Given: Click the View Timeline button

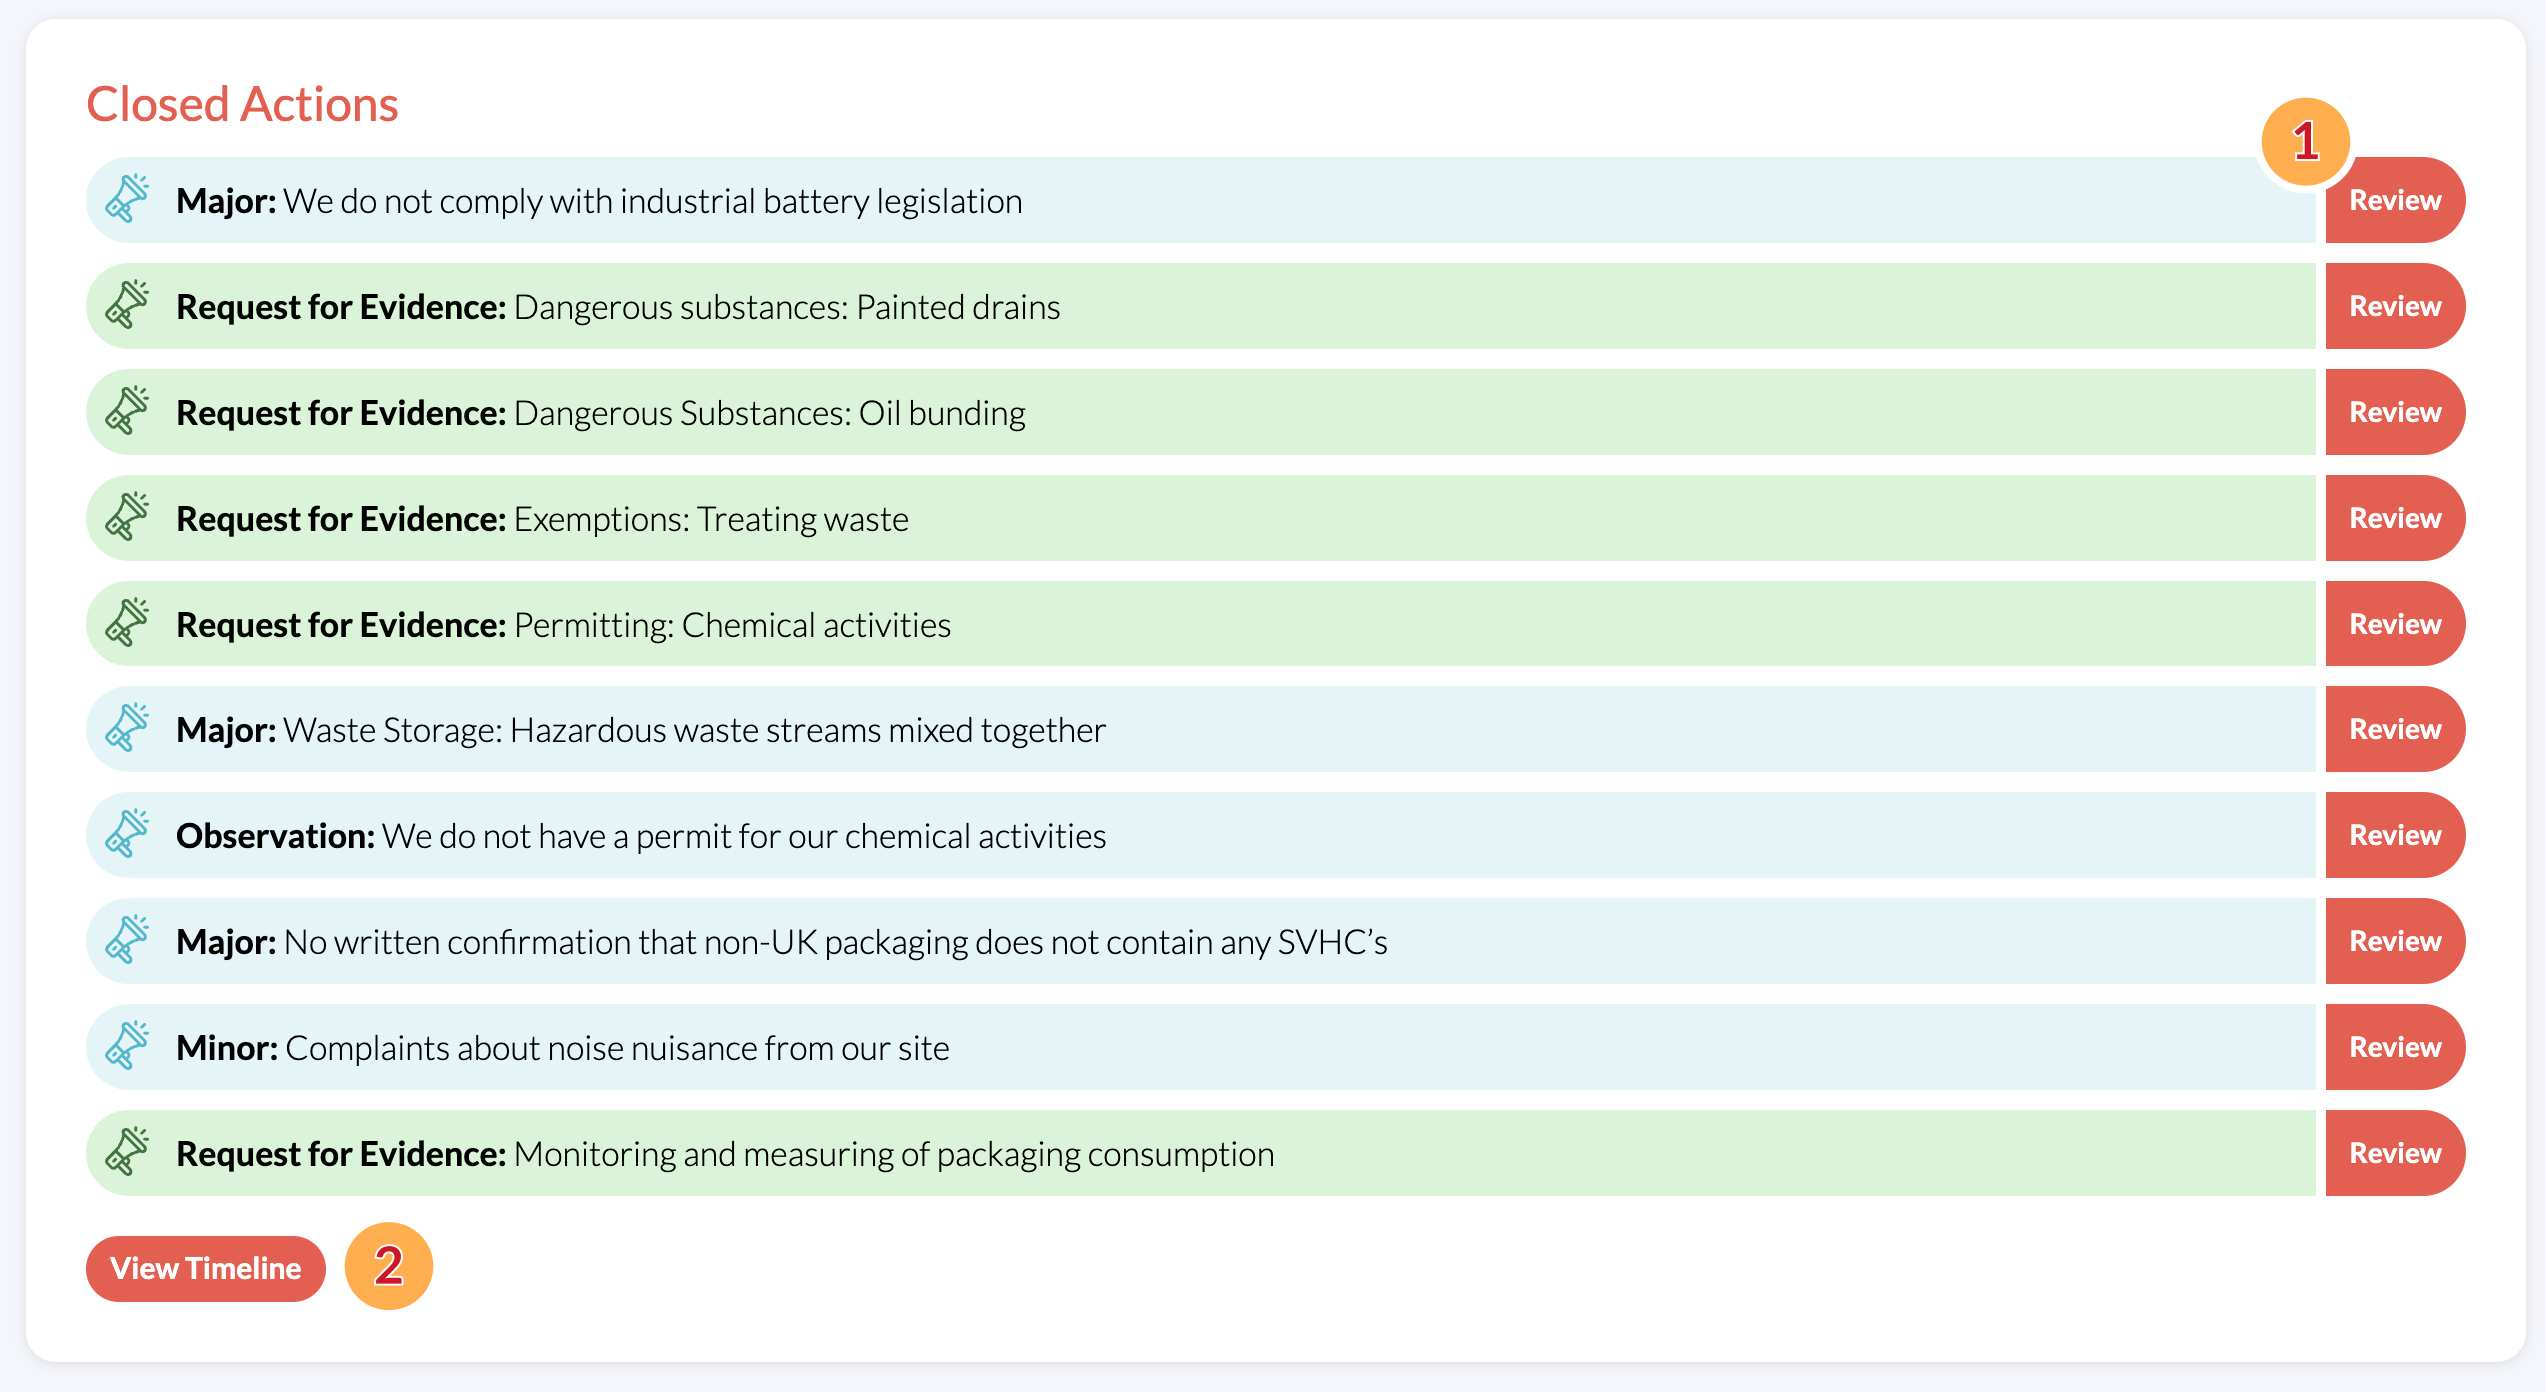Looking at the screenshot, I should [205, 1268].
